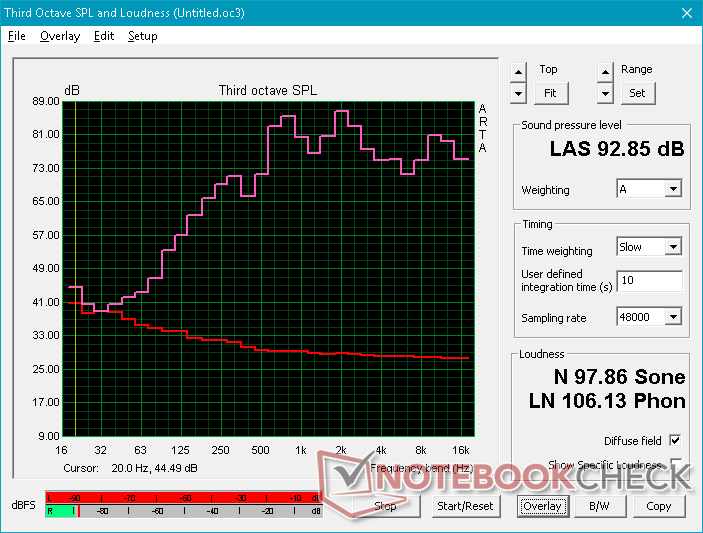This screenshot has width=703, height=533.
Task: Click the N 97.86 Sone value
Action: point(619,377)
